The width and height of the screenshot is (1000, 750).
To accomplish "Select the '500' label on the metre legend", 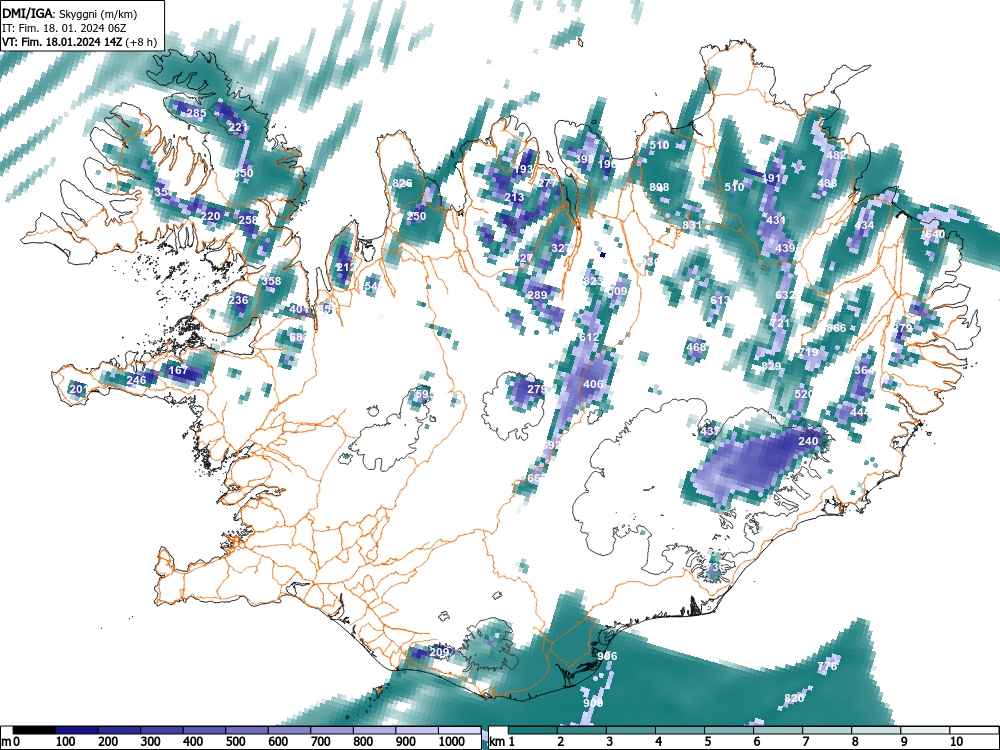I will (x=235, y=742).
